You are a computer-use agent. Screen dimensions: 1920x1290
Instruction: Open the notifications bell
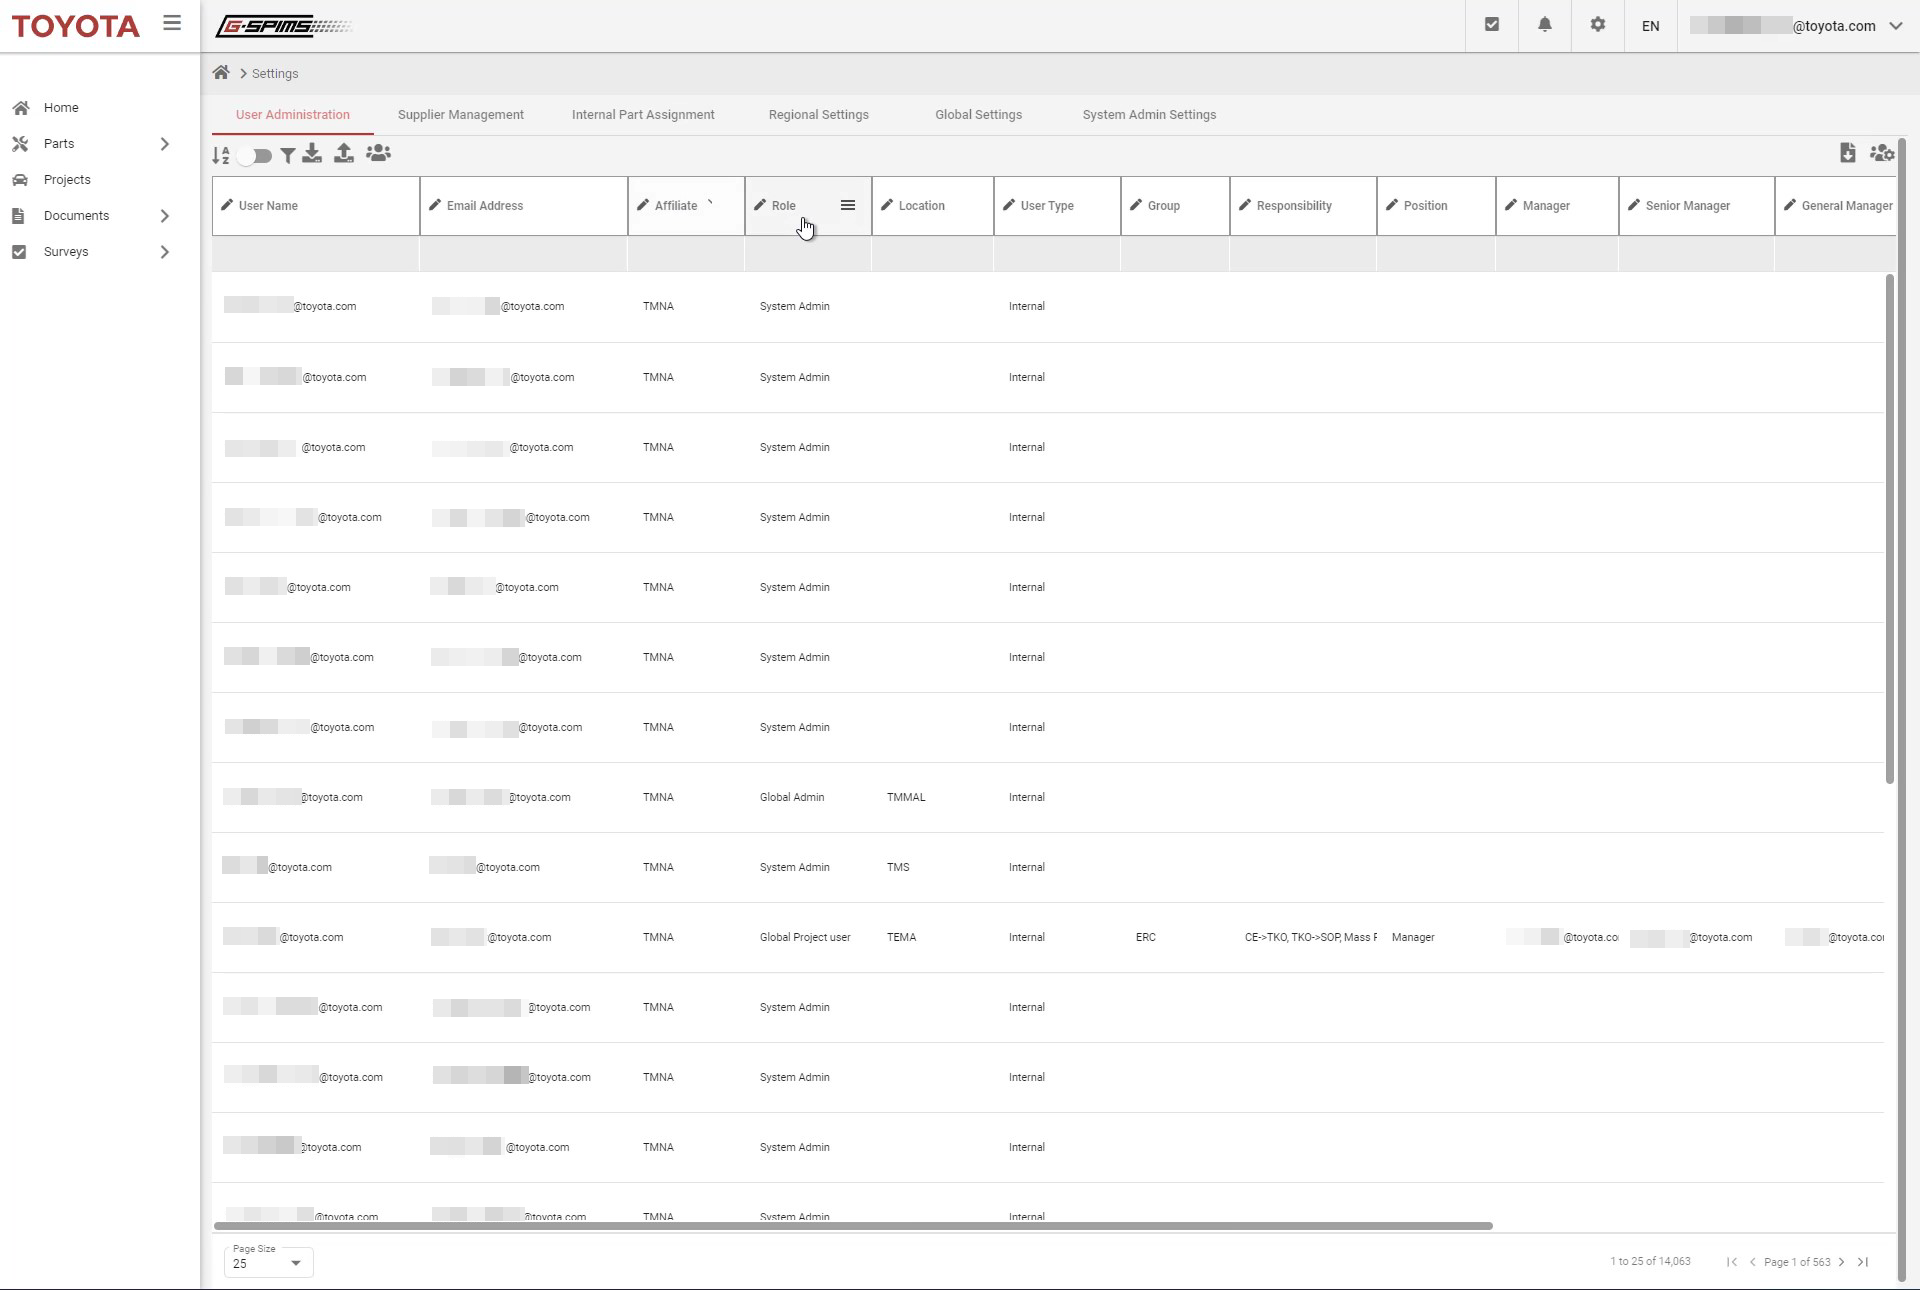click(x=1544, y=25)
